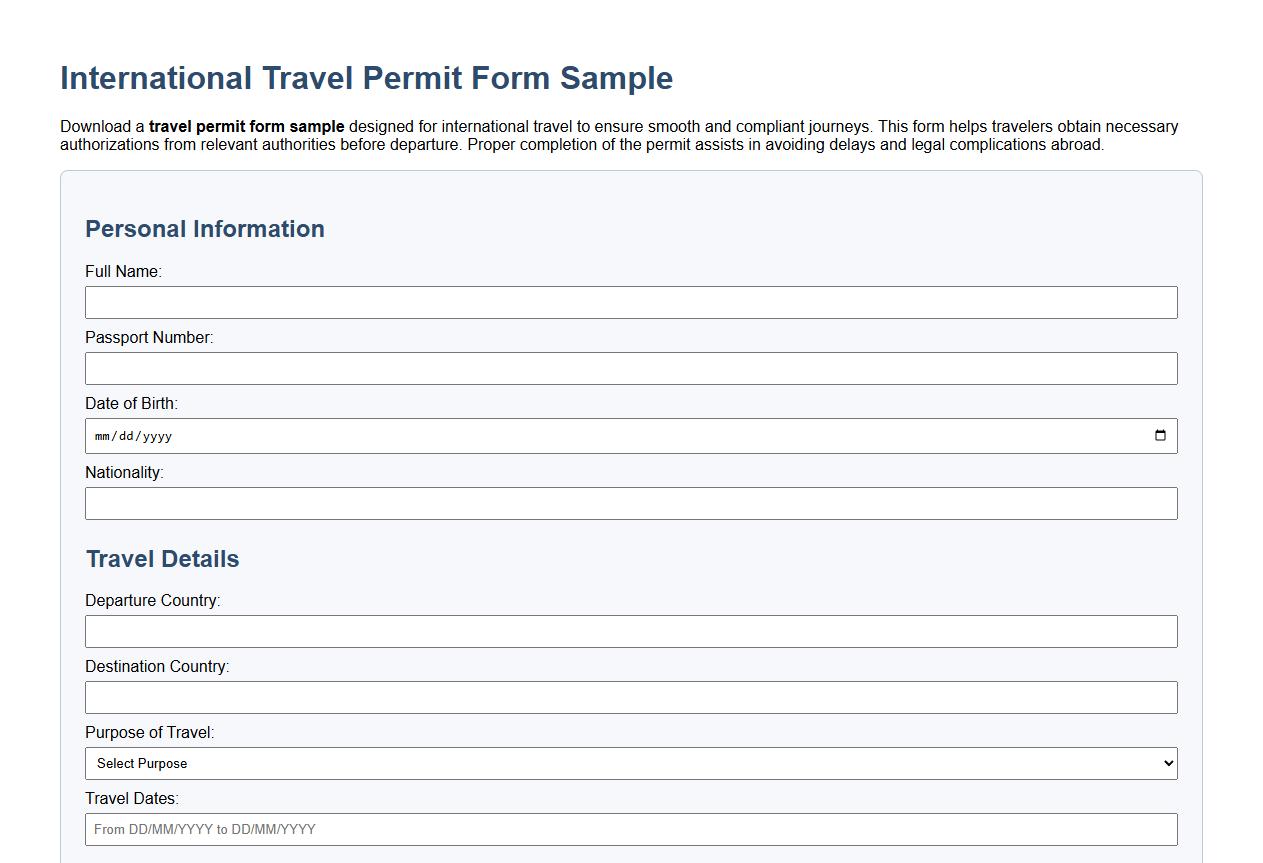The height and width of the screenshot is (863, 1263).
Task: Focus the Destination Country input
Action: (x=631, y=697)
